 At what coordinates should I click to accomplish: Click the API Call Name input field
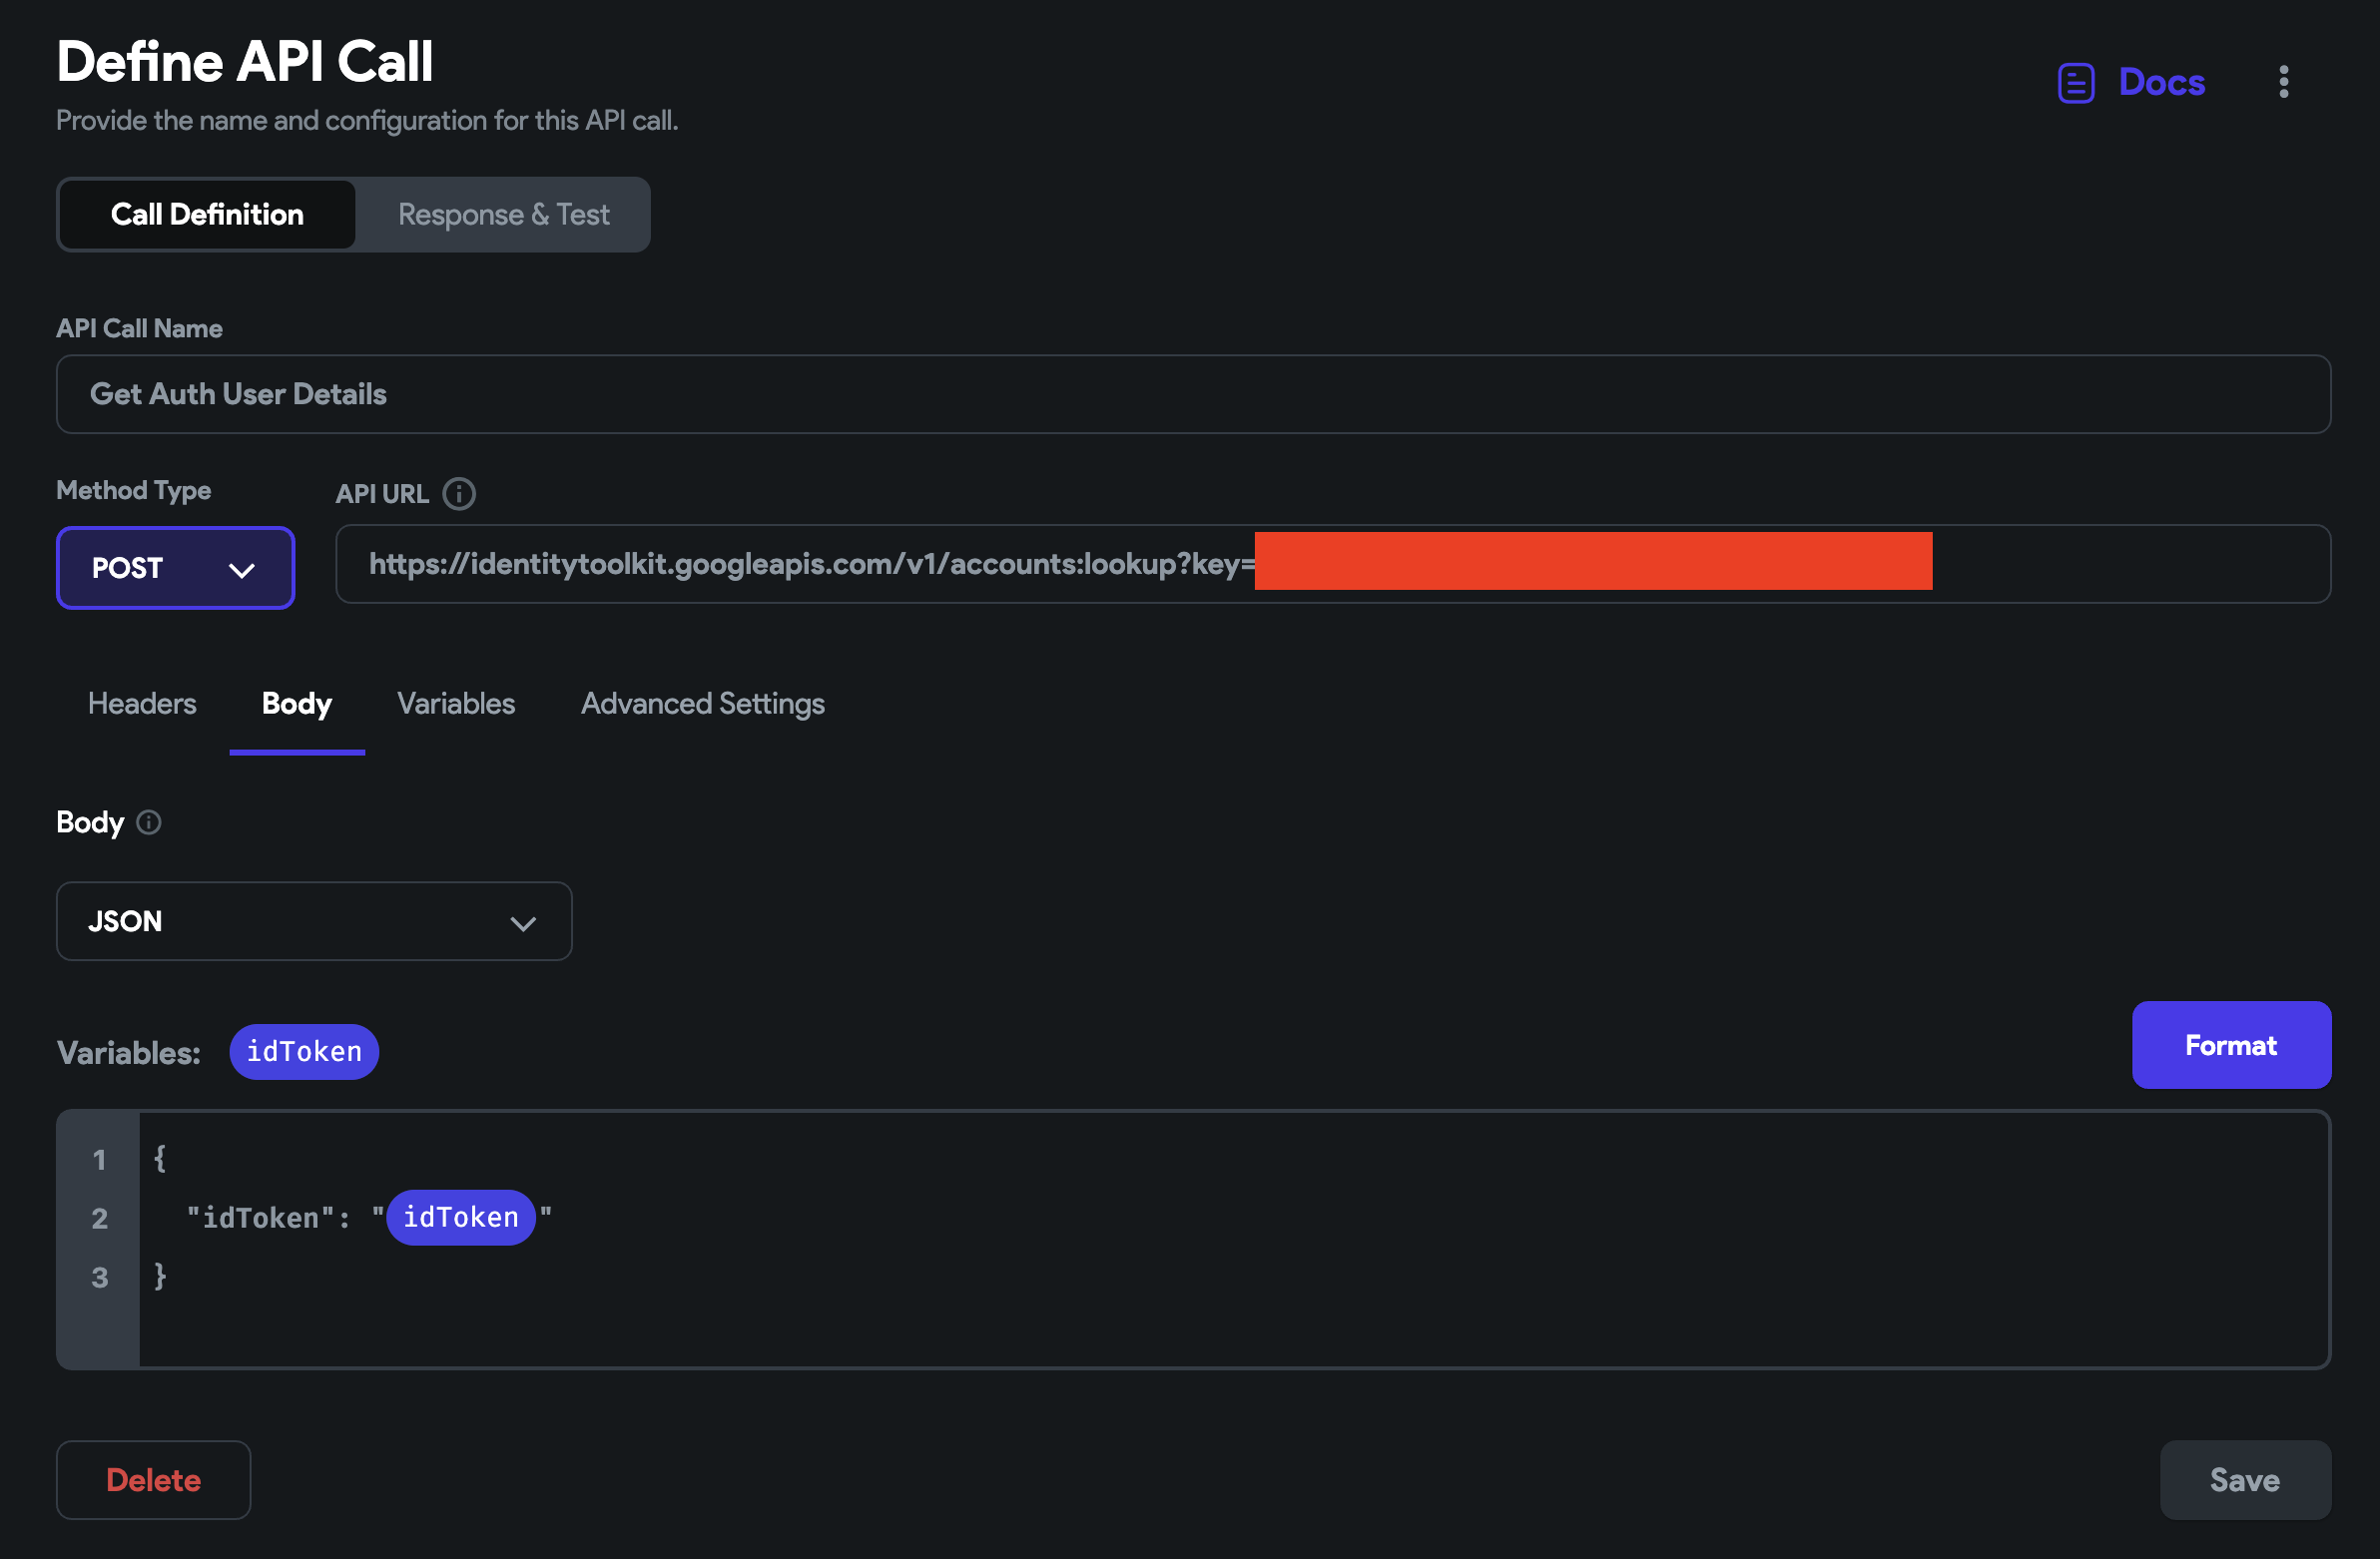(1192, 394)
